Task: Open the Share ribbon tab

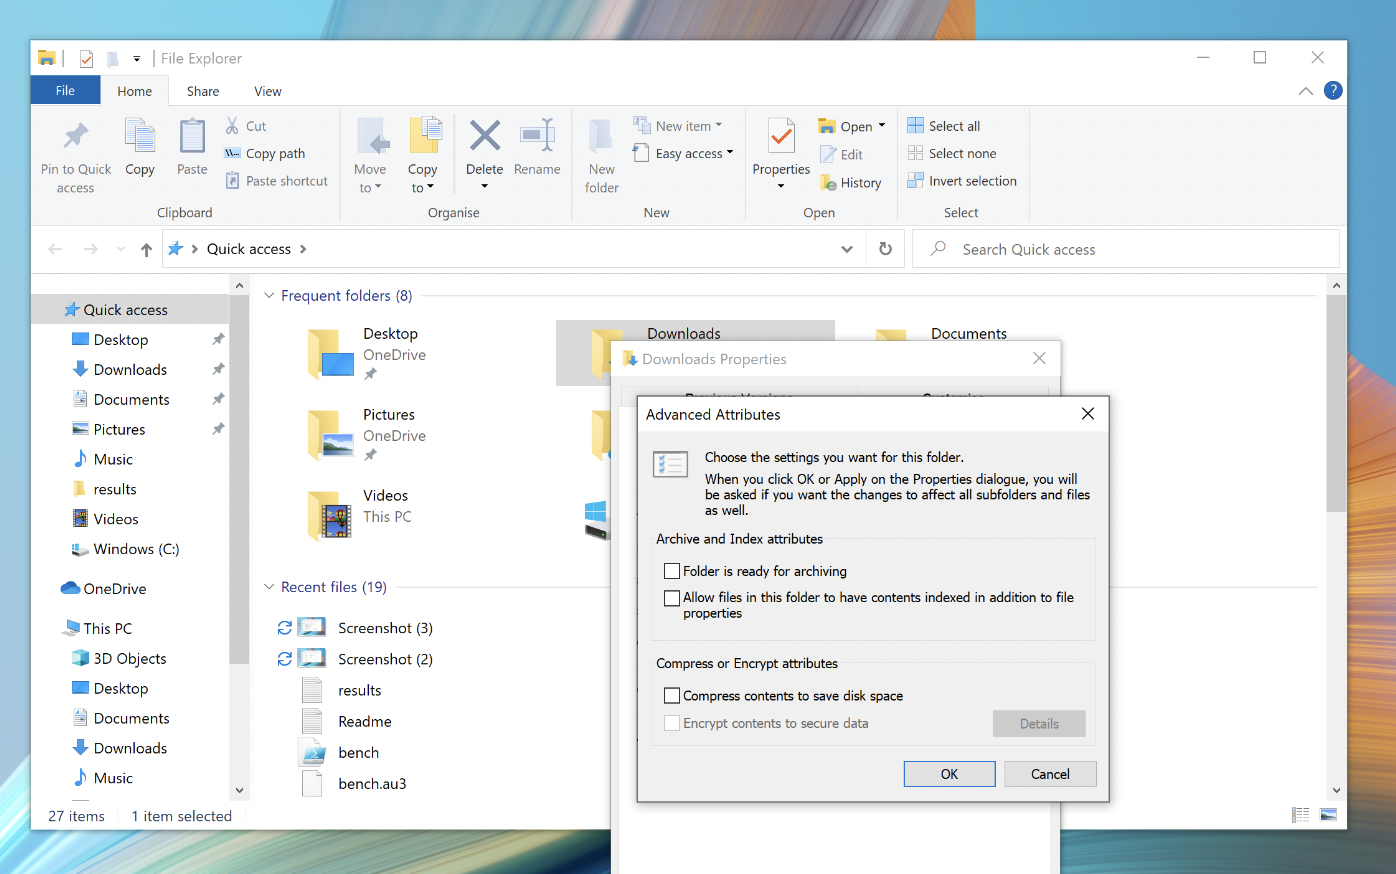Action: pyautogui.click(x=202, y=90)
